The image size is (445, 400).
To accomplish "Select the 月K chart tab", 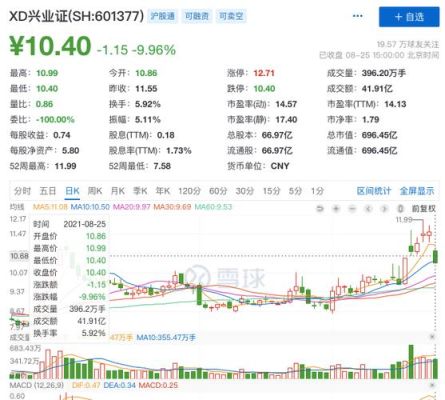I will [117, 191].
